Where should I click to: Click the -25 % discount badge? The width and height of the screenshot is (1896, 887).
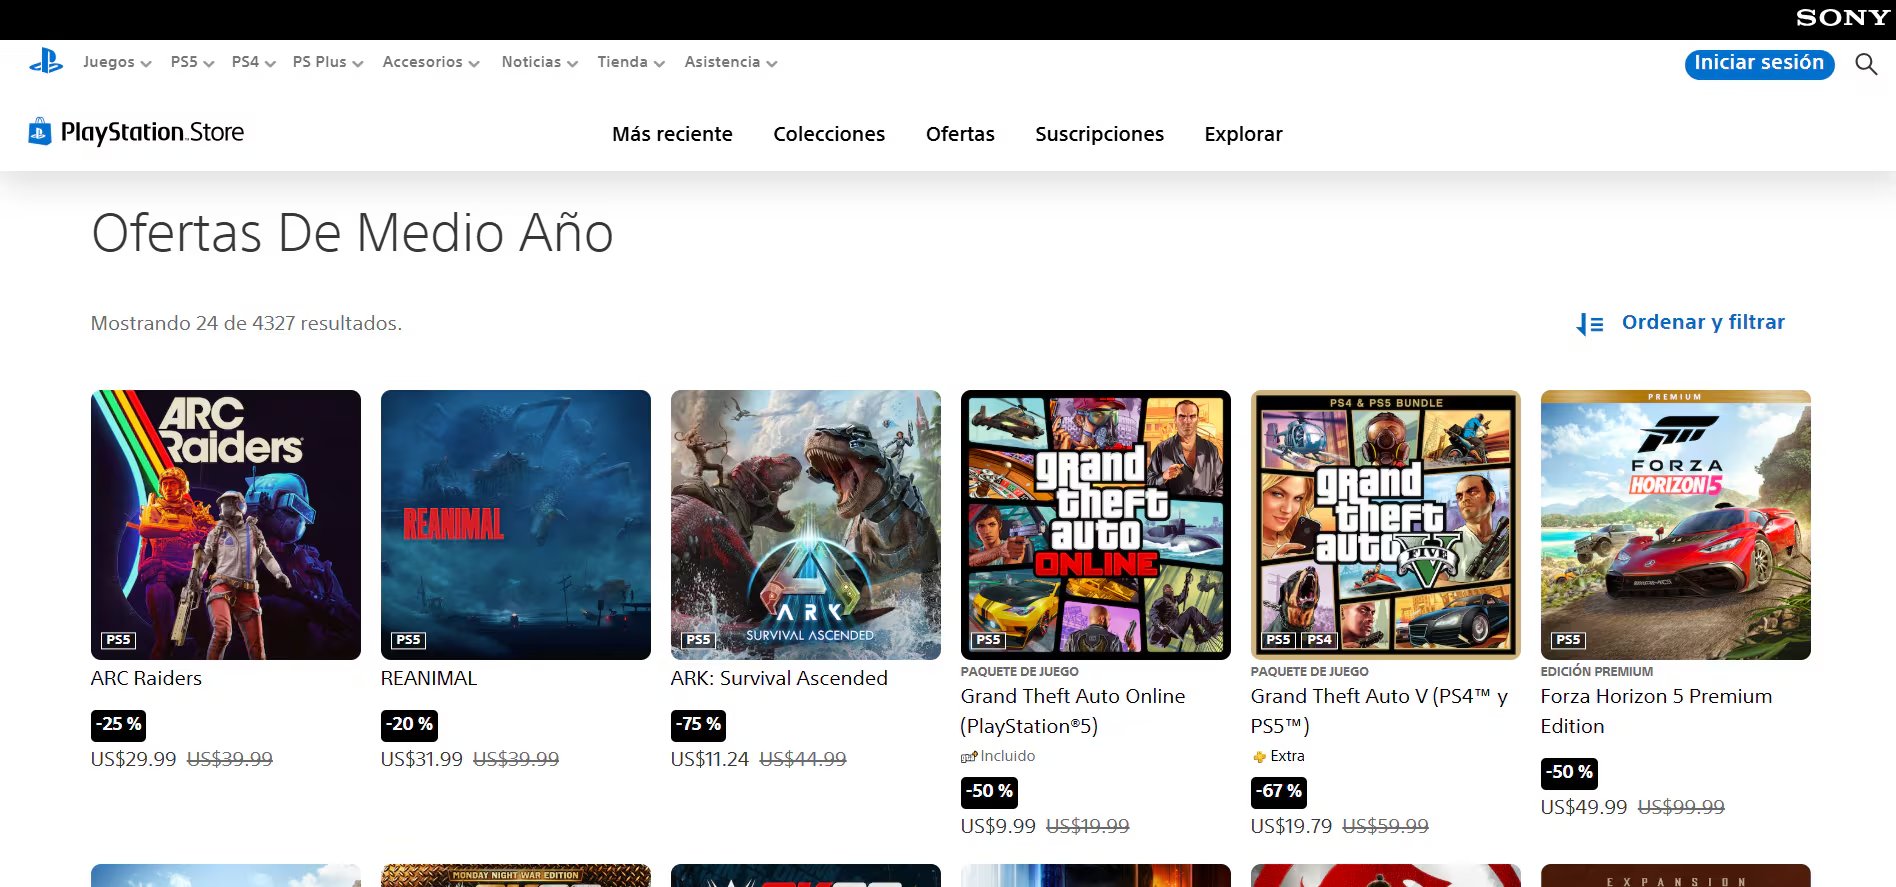pyautogui.click(x=118, y=724)
